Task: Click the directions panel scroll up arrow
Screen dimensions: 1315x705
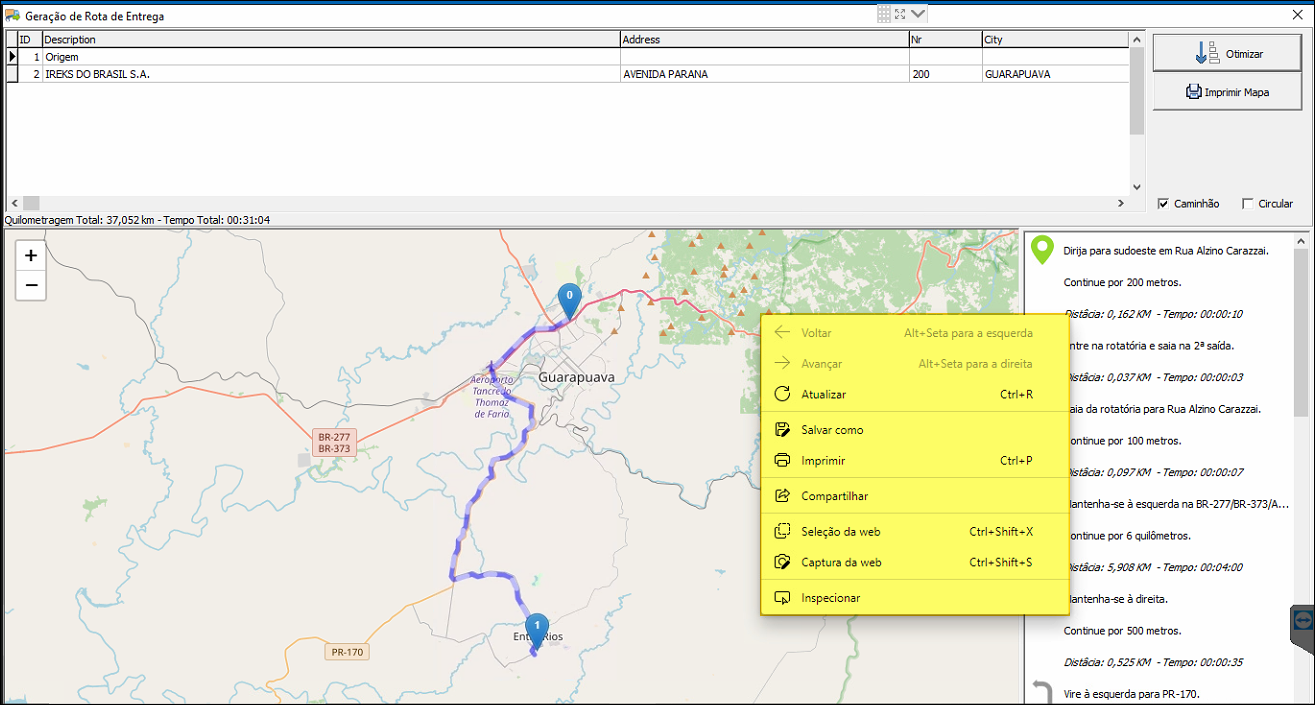Action: 1300,241
